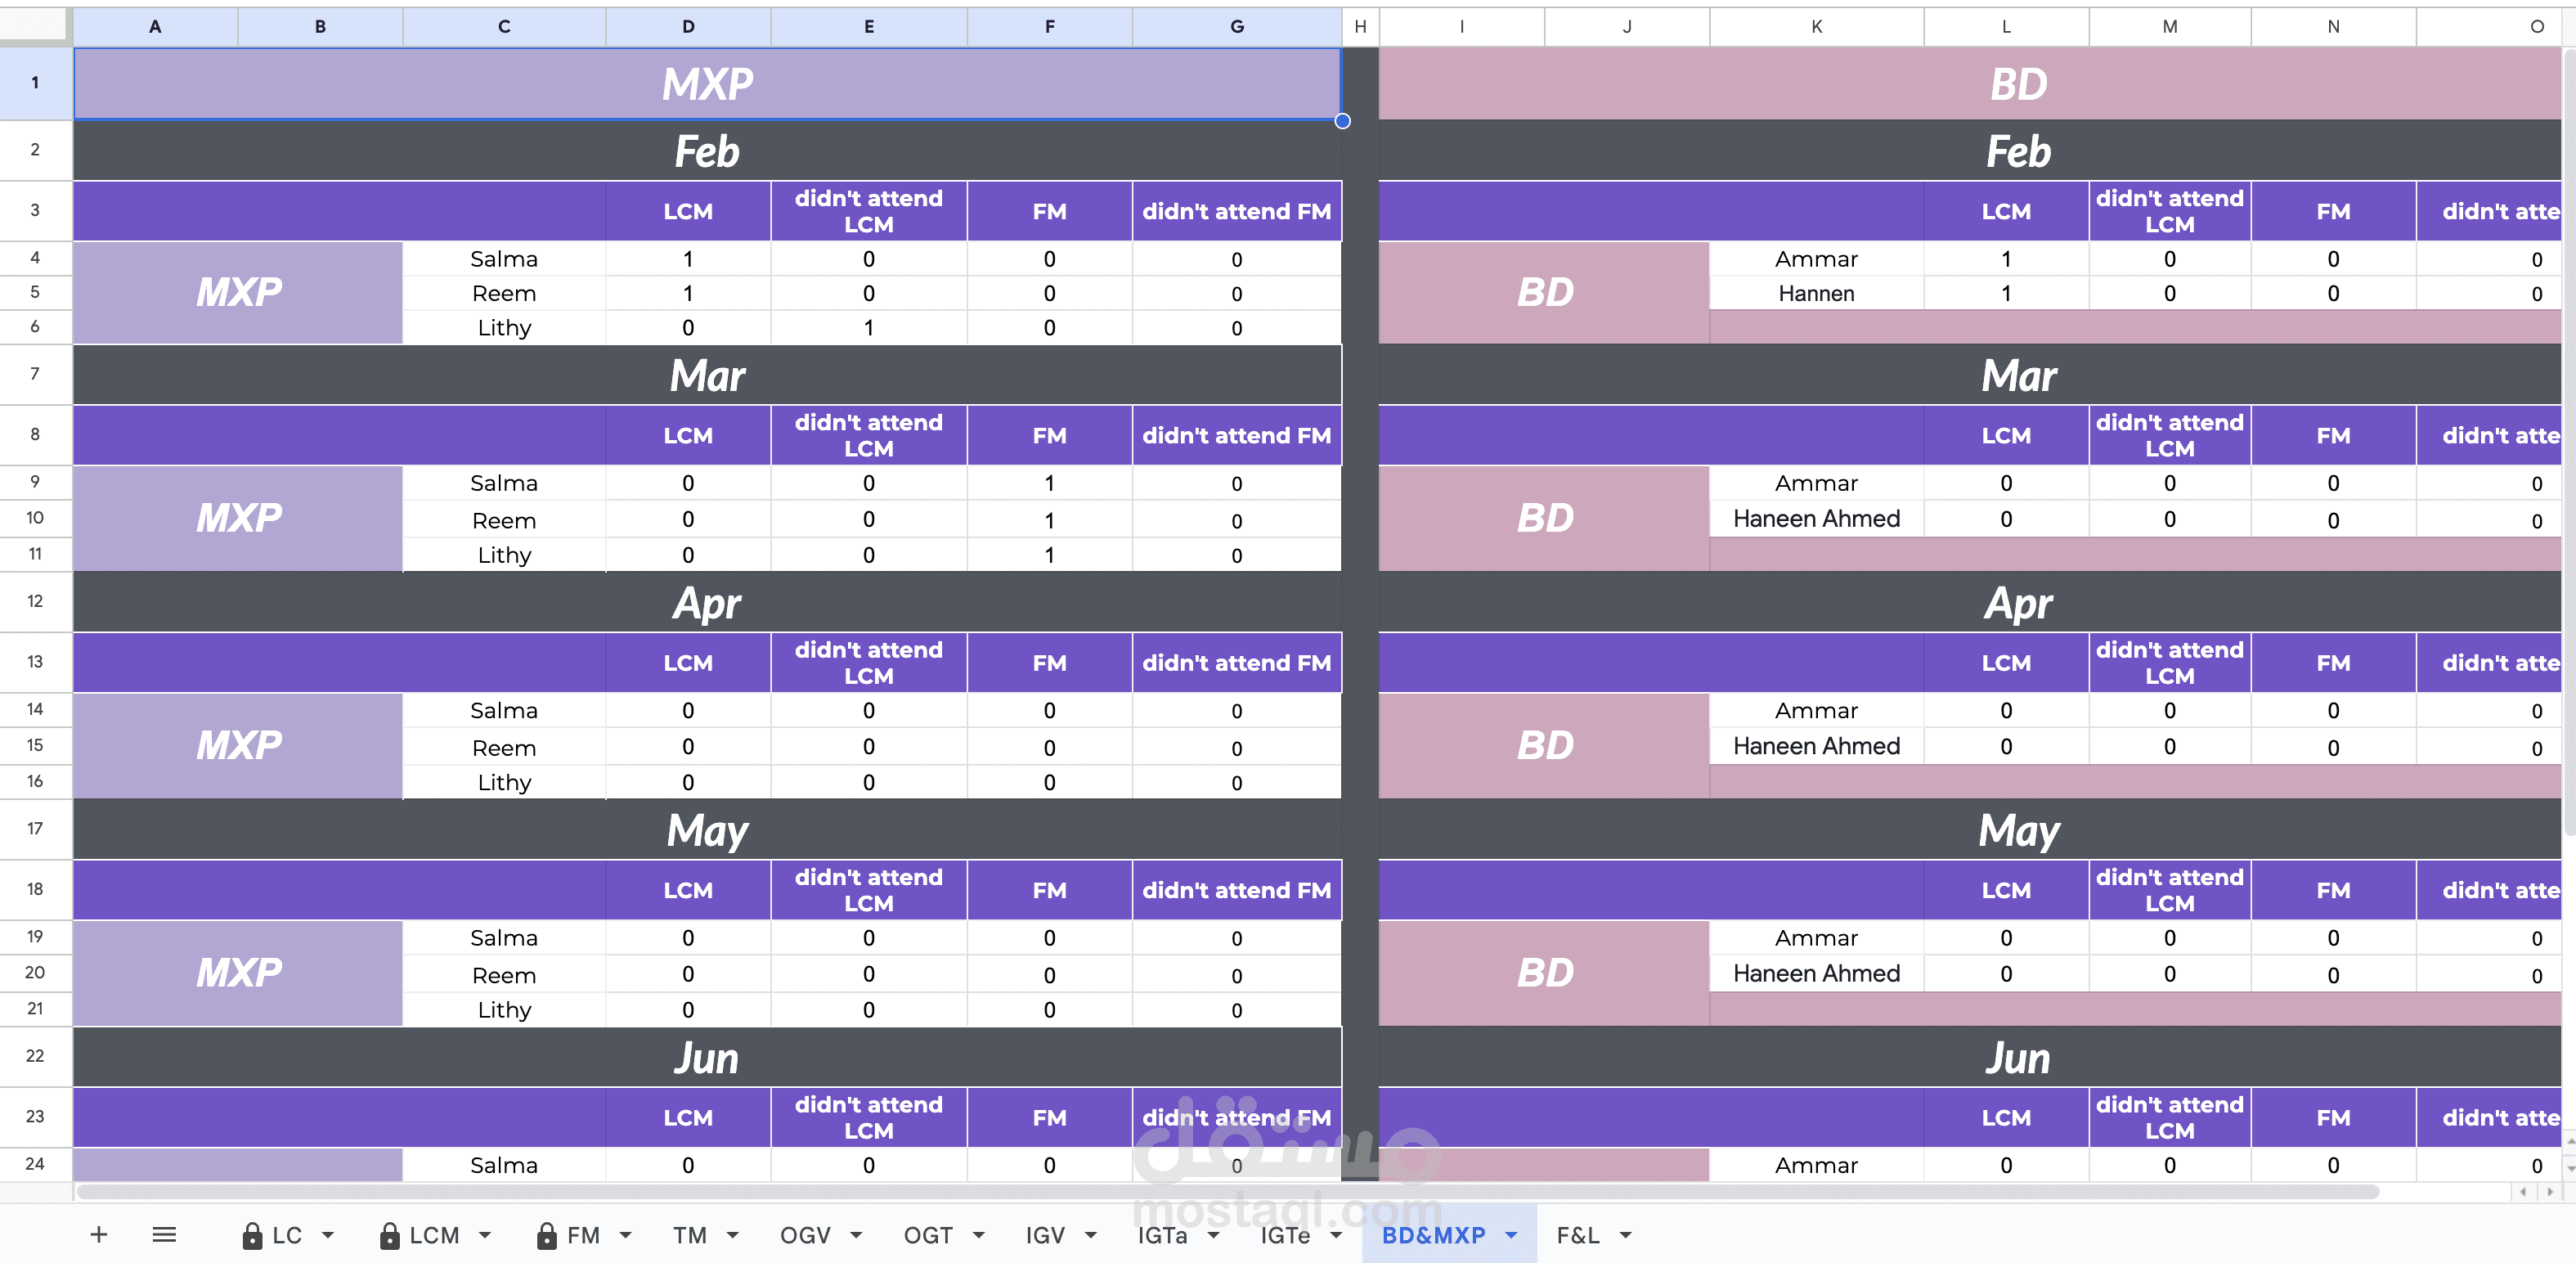Open the LCM tab dropdown arrow
Viewport: 2576px width, 1263px height.
485,1236
